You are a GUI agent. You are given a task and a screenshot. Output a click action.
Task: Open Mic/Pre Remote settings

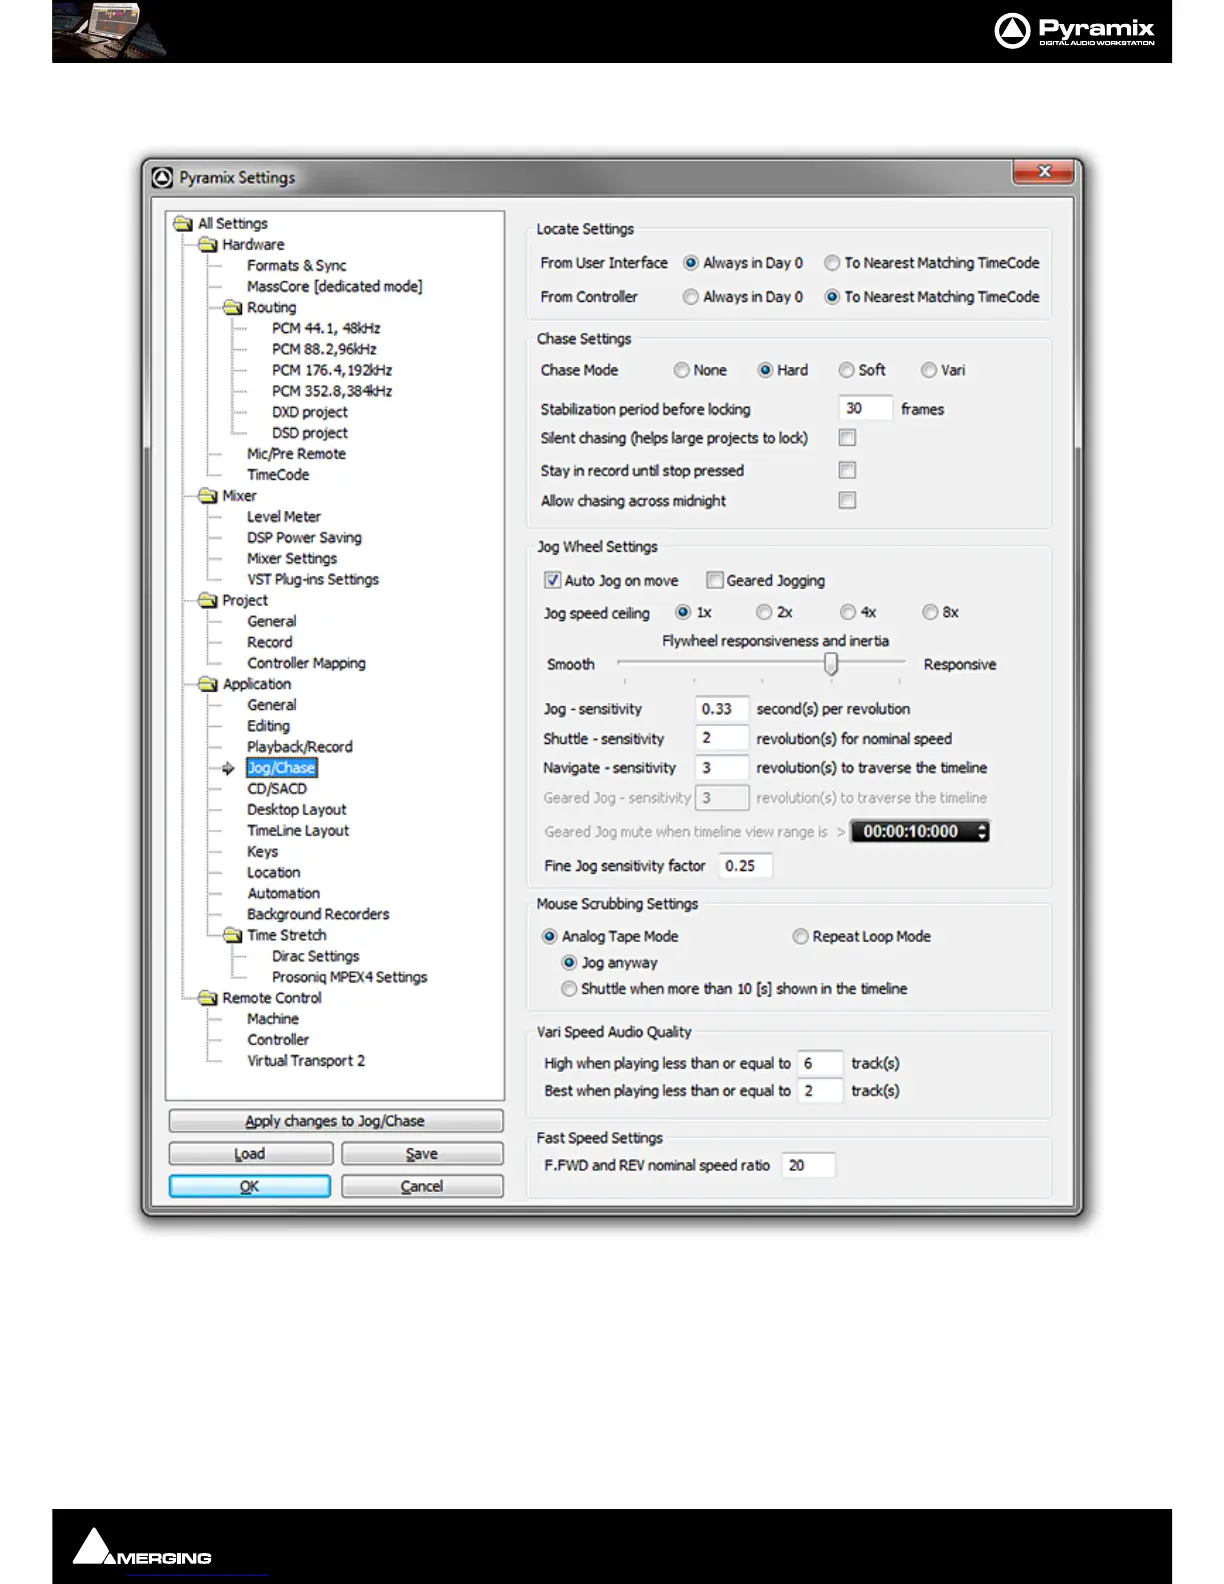[x=297, y=454]
